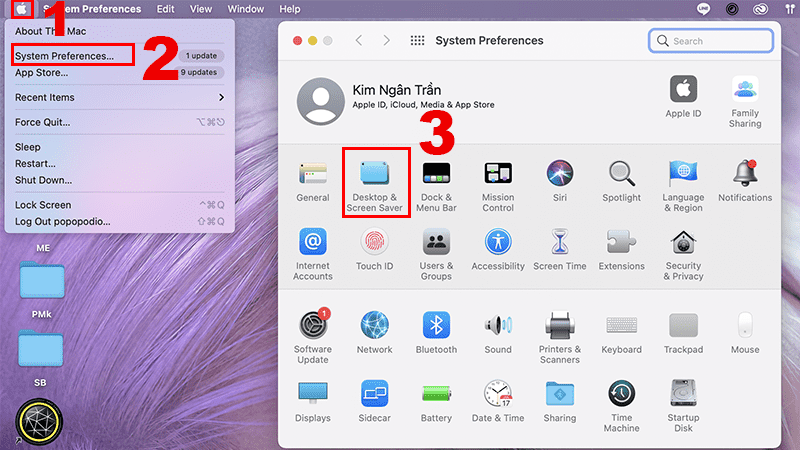The width and height of the screenshot is (800, 450).
Task: Open Displays preferences
Action: click(313, 402)
